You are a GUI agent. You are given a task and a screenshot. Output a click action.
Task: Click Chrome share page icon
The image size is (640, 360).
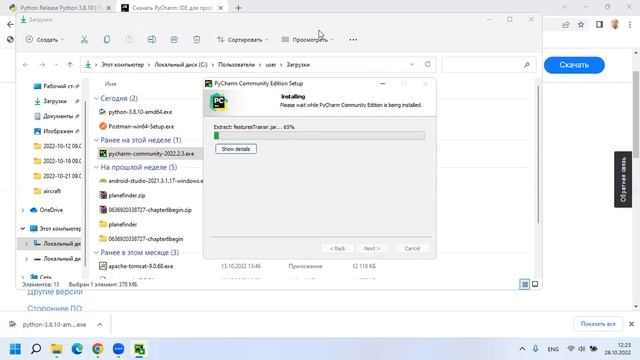pyautogui.click(x=565, y=24)
